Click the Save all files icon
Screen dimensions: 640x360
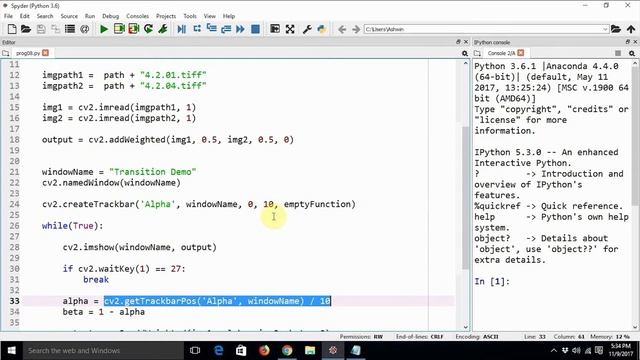pyautogui.click(x=55, y=29)
